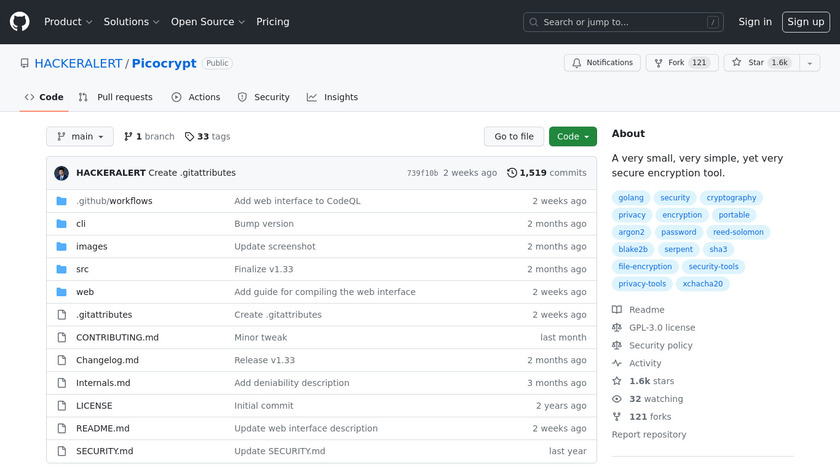The height and width of the screenshot is (472, 840).
Task: Click the GPL-3.0 license scale icon
Action: pyautogui.click(x=617, y=328)
